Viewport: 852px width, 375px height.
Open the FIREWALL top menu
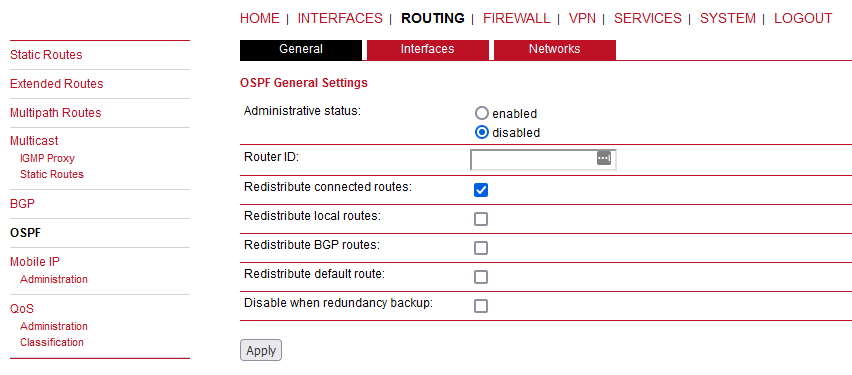click(517, 18)
